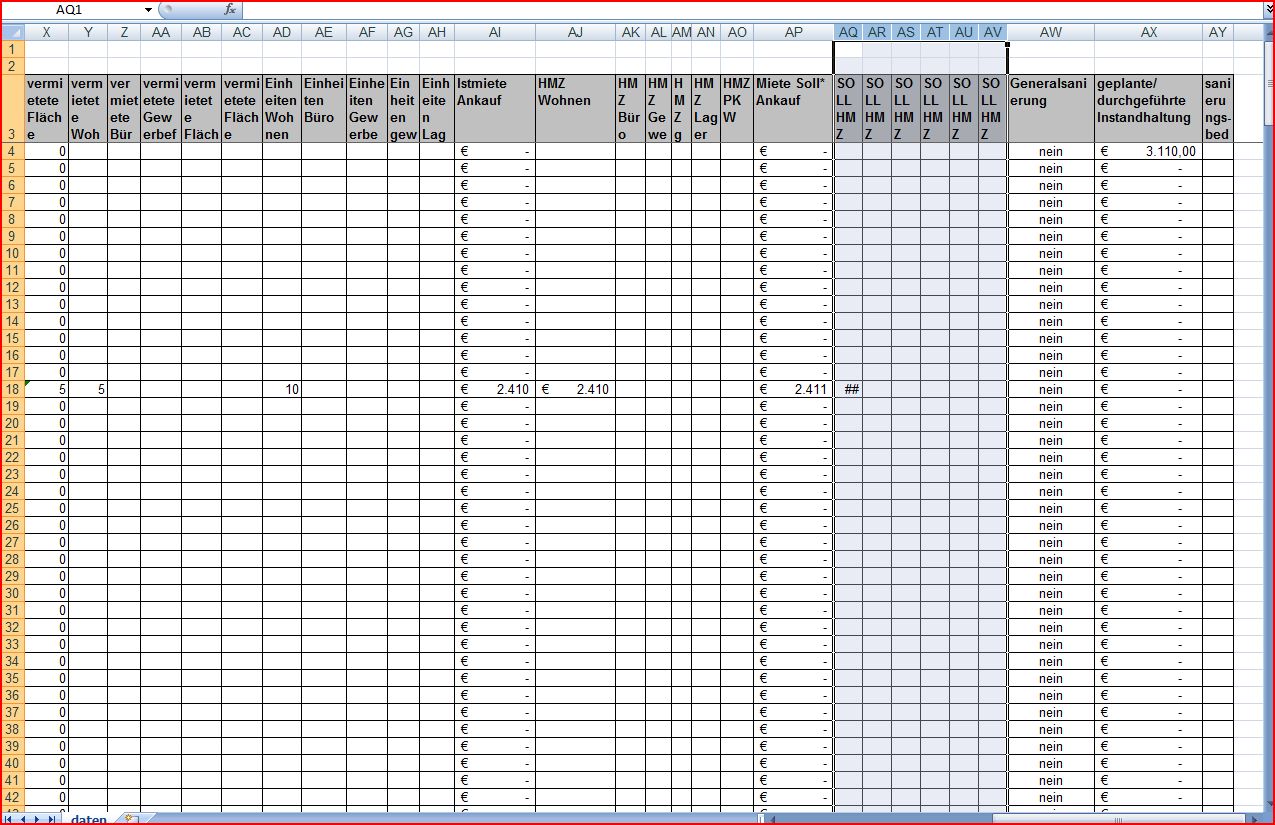This screenshot has width=1275, height=825.
Task: Click the cell with value 10 in row 18
Action: click(282, 389)
